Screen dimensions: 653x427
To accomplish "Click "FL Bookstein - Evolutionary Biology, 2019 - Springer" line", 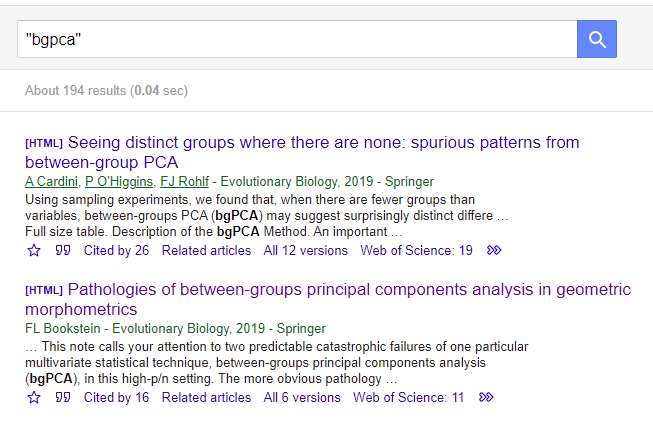I will pos(175,328).
